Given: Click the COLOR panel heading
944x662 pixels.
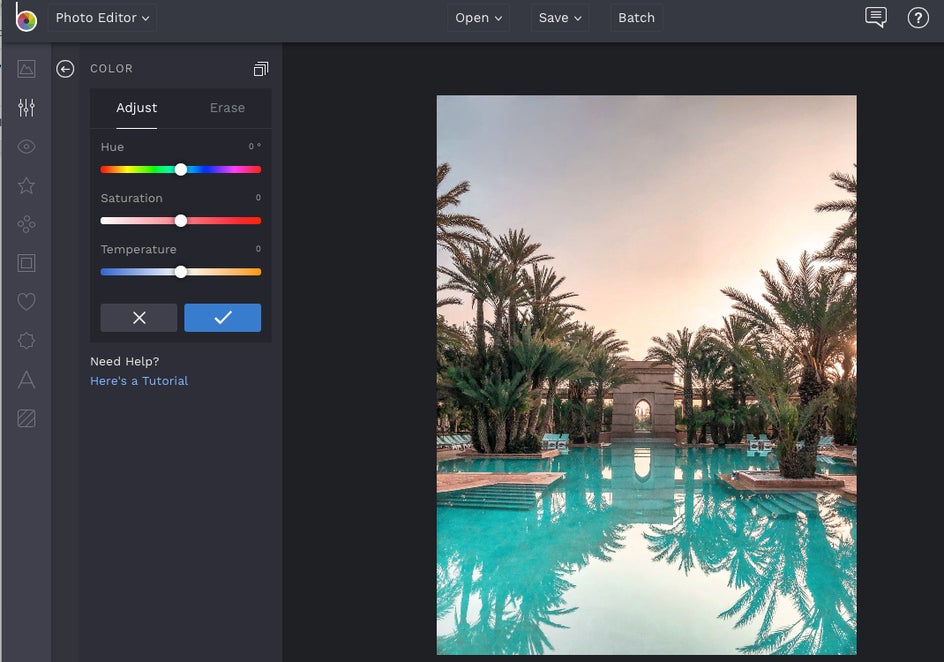Looking at the screenshot, I should tap(111, 69).
